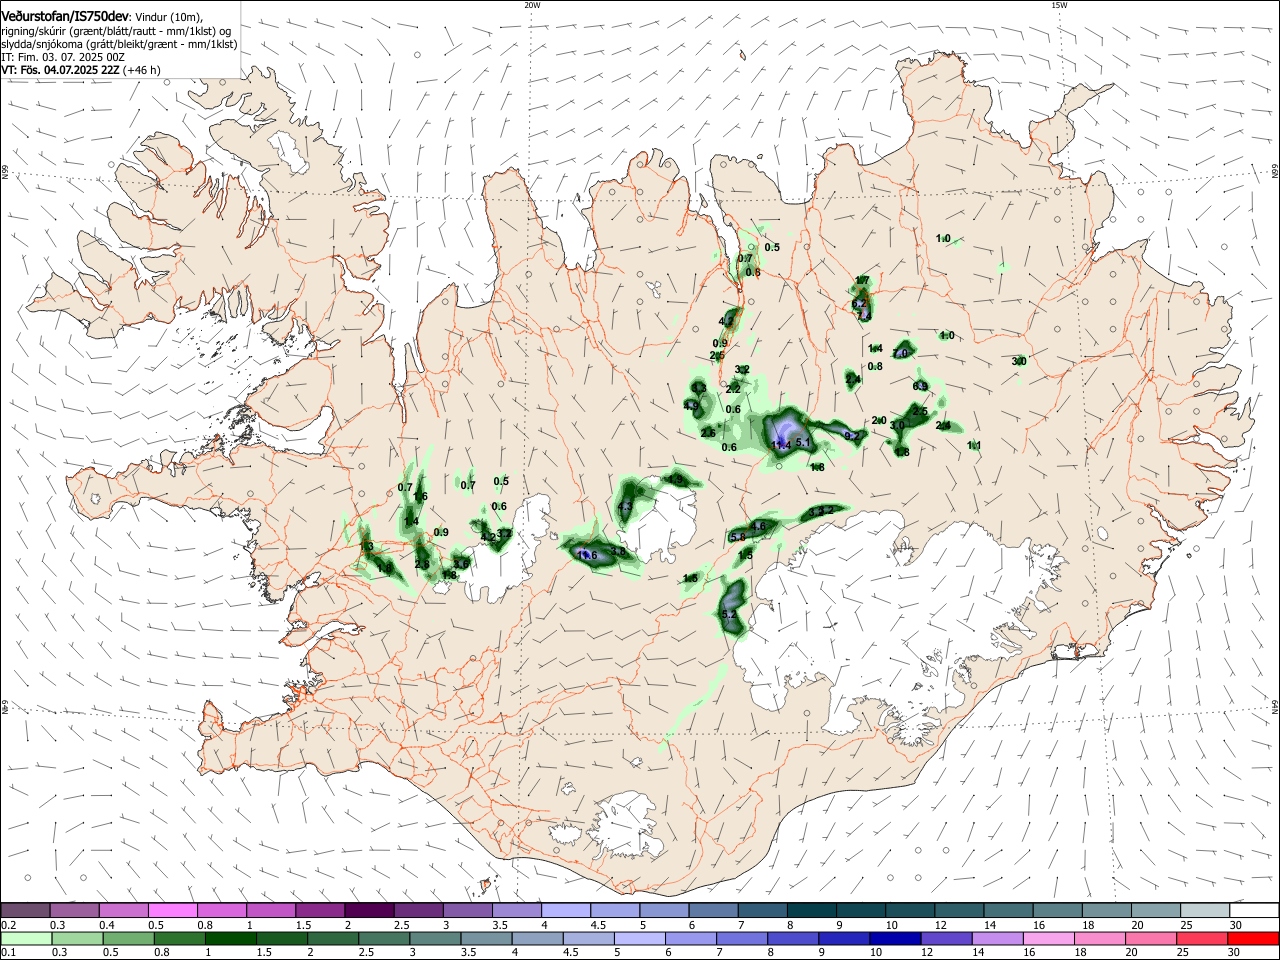Click the 2.2 precipitation value
Viewport: 1280px width, 960px height.
pos(733,389)
